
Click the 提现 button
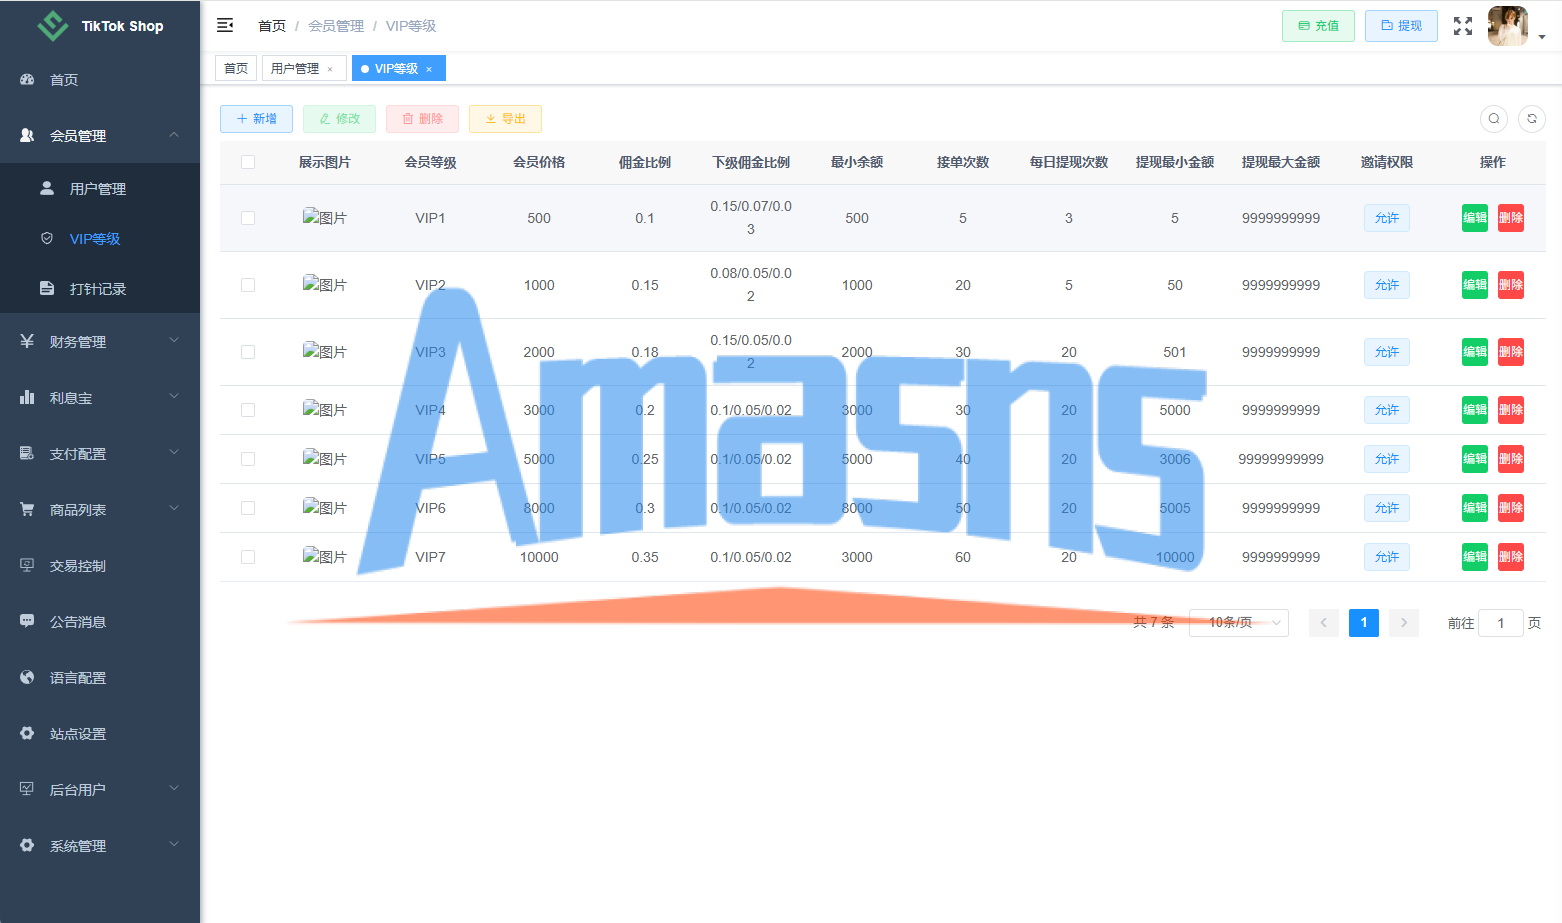click(1401, 26)
